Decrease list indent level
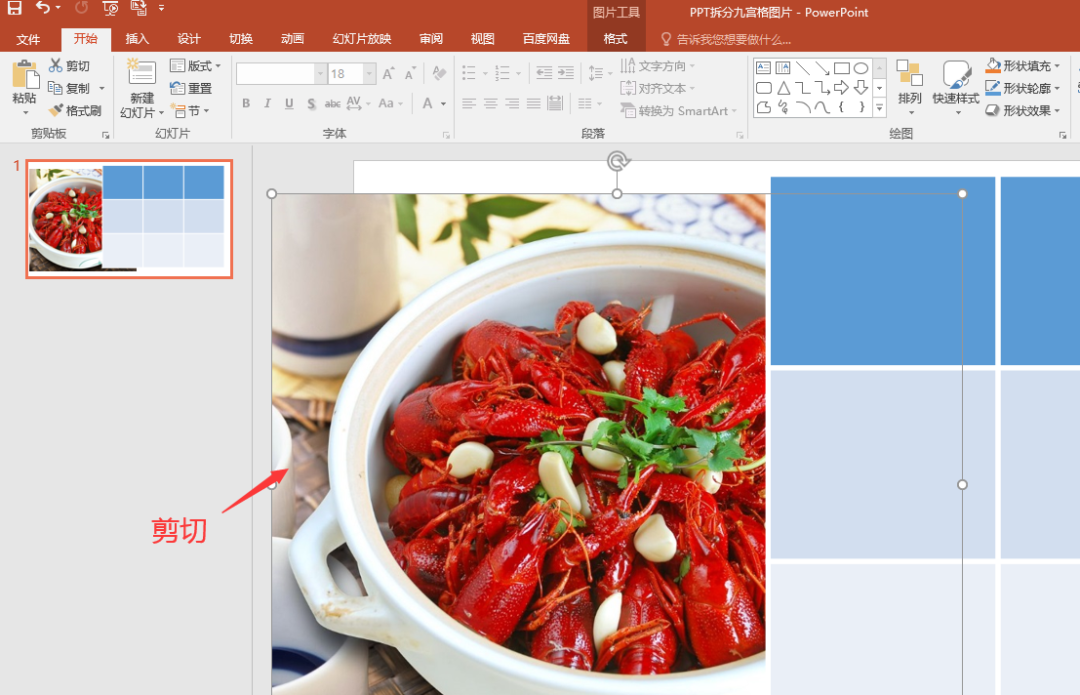Image resolution: width=1080 pixels, height=695 pixels. [x=543, y=73]
